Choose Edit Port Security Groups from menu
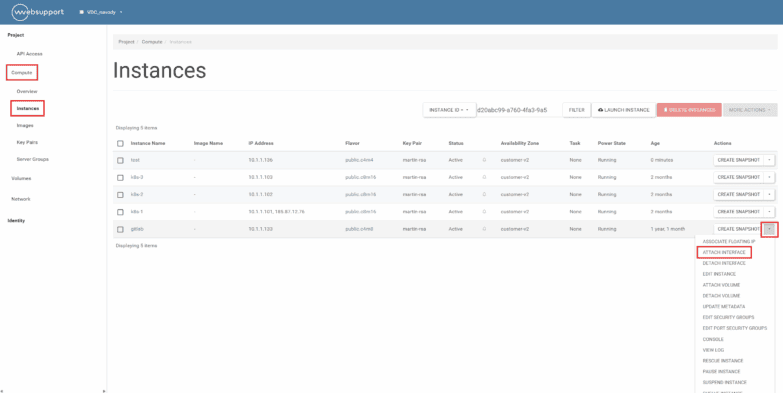This screenshot has width=783, height=393. pyautogui.click(x=734, y=328)
